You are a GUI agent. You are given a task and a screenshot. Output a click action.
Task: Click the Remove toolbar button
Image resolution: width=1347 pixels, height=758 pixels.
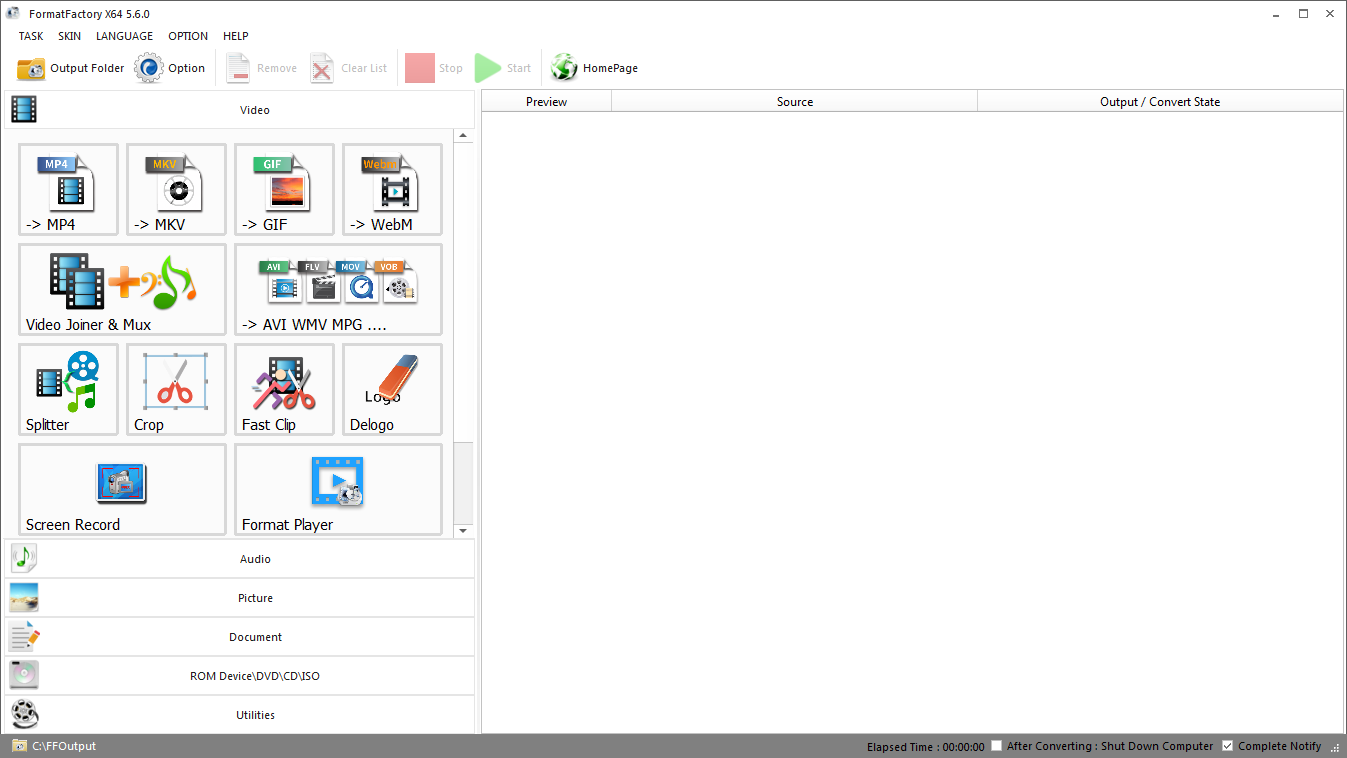tap(261, 68)
